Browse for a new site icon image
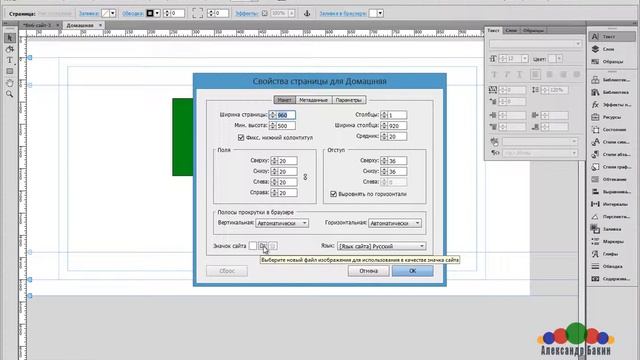This screenshot has width=640, height=360. coord(263,246)
